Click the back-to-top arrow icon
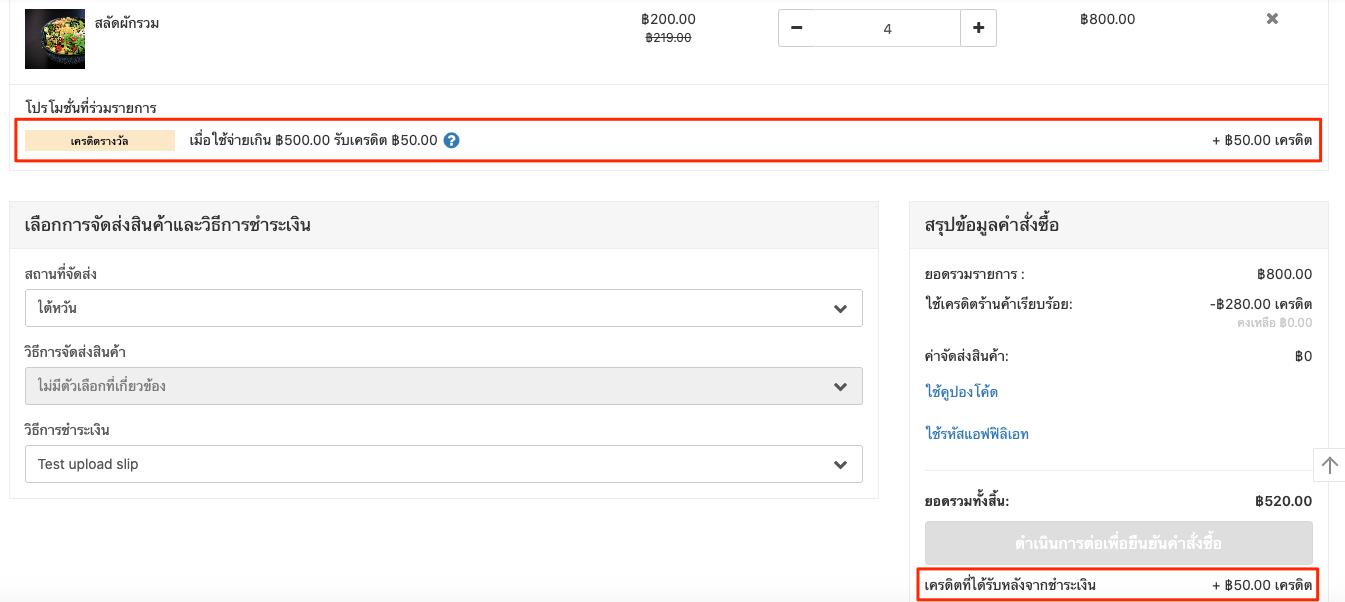 1329,465
